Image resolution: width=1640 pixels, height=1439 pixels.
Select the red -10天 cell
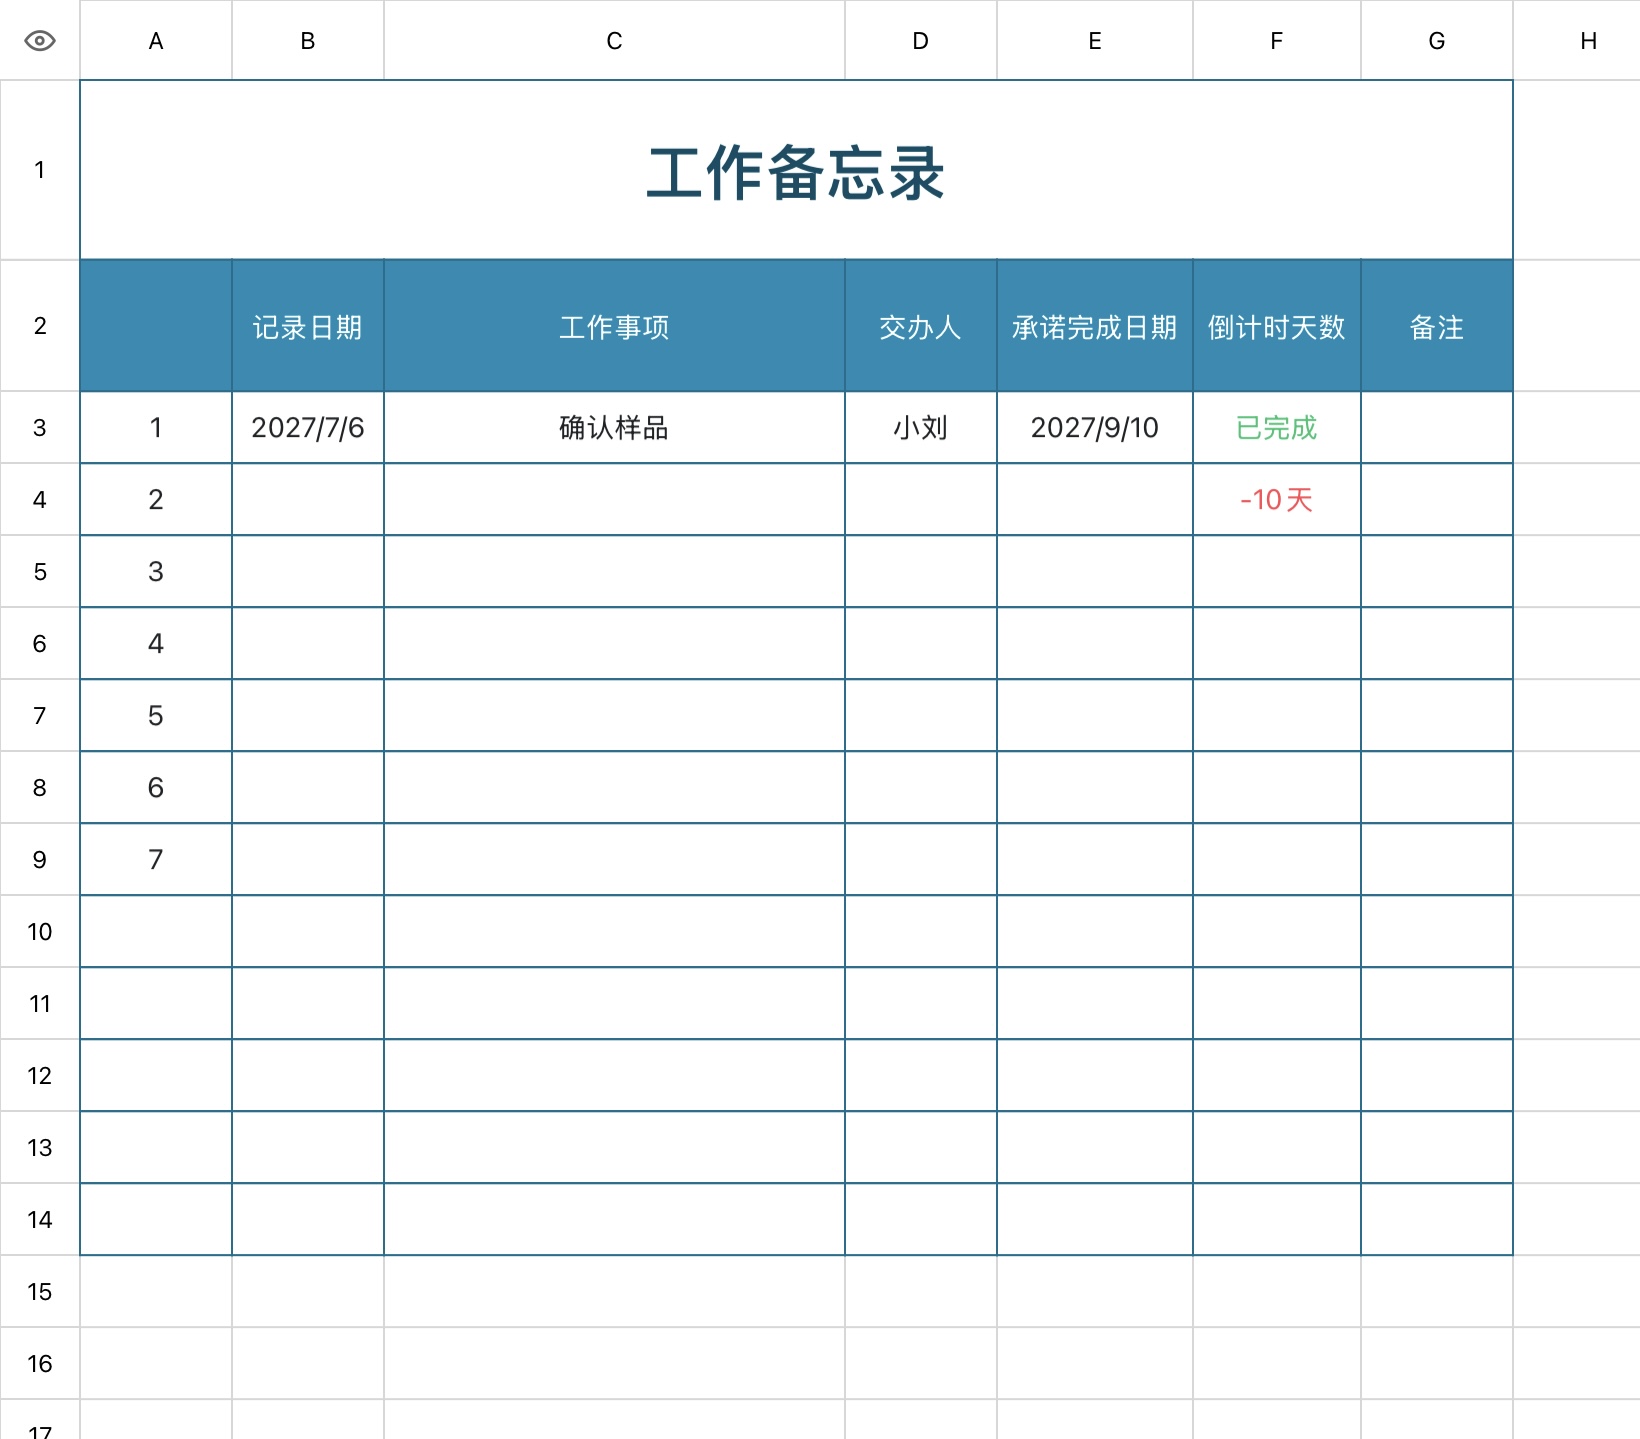1277,499
